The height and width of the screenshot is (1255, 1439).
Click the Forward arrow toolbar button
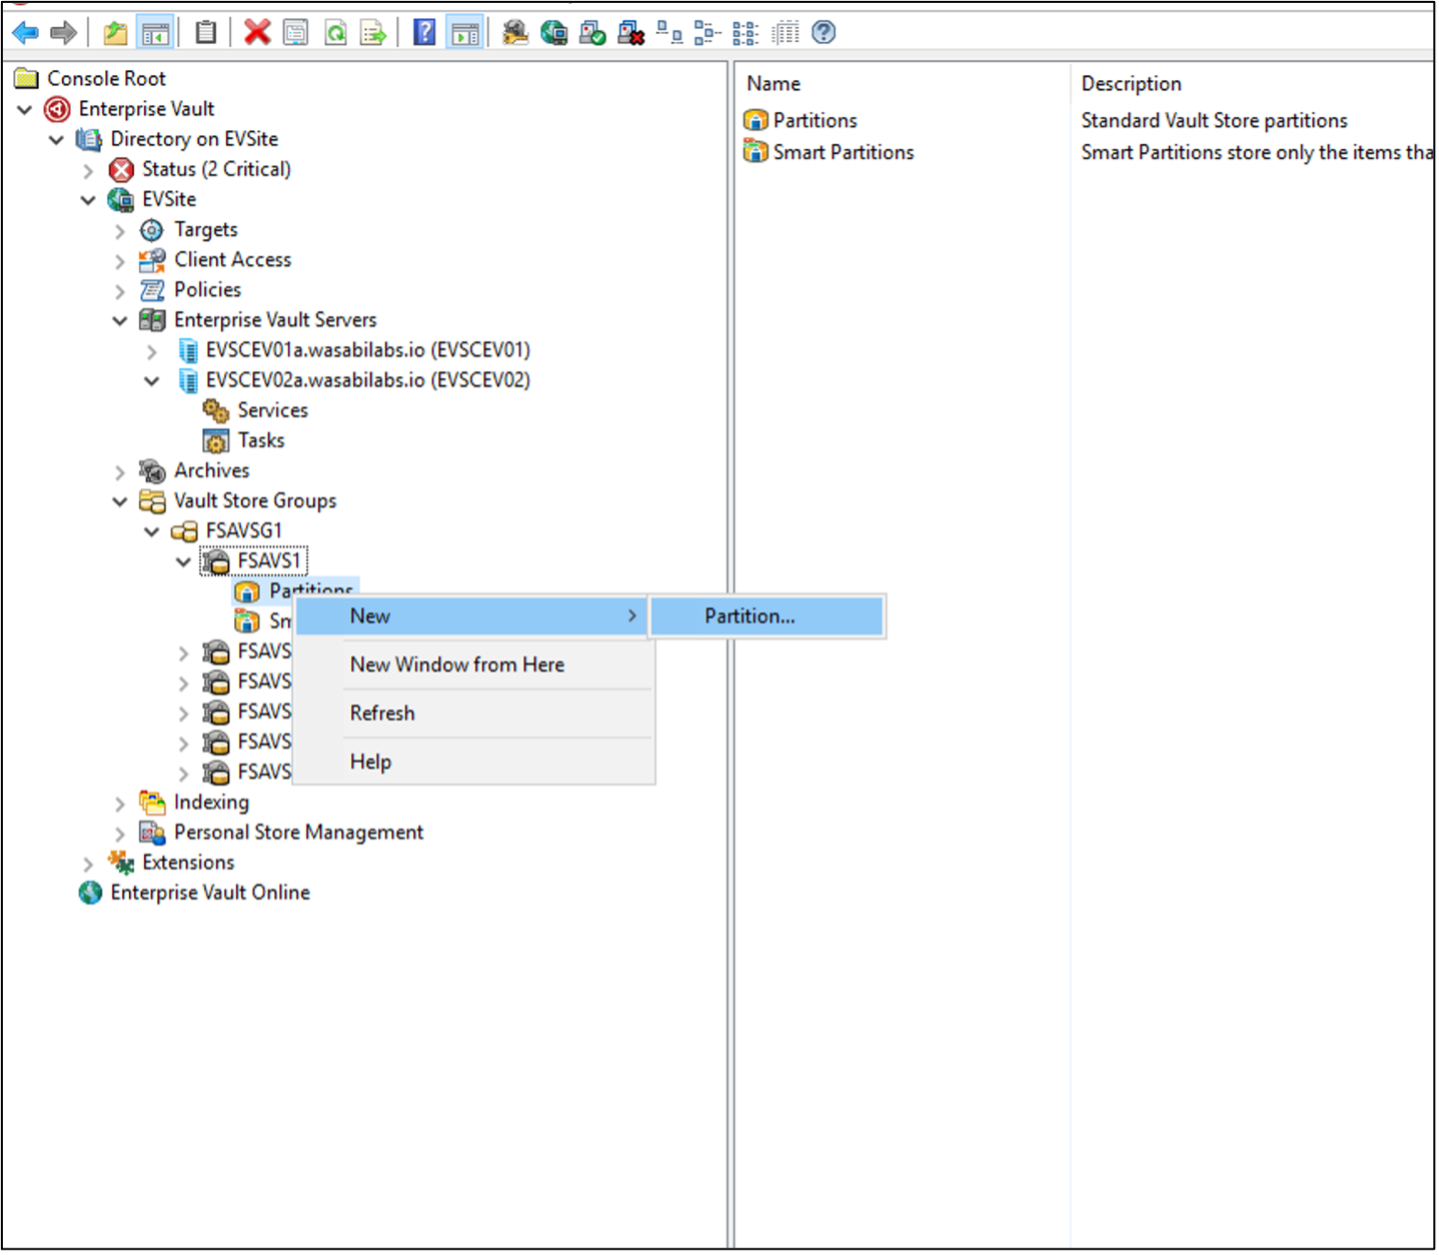[63, 33]
